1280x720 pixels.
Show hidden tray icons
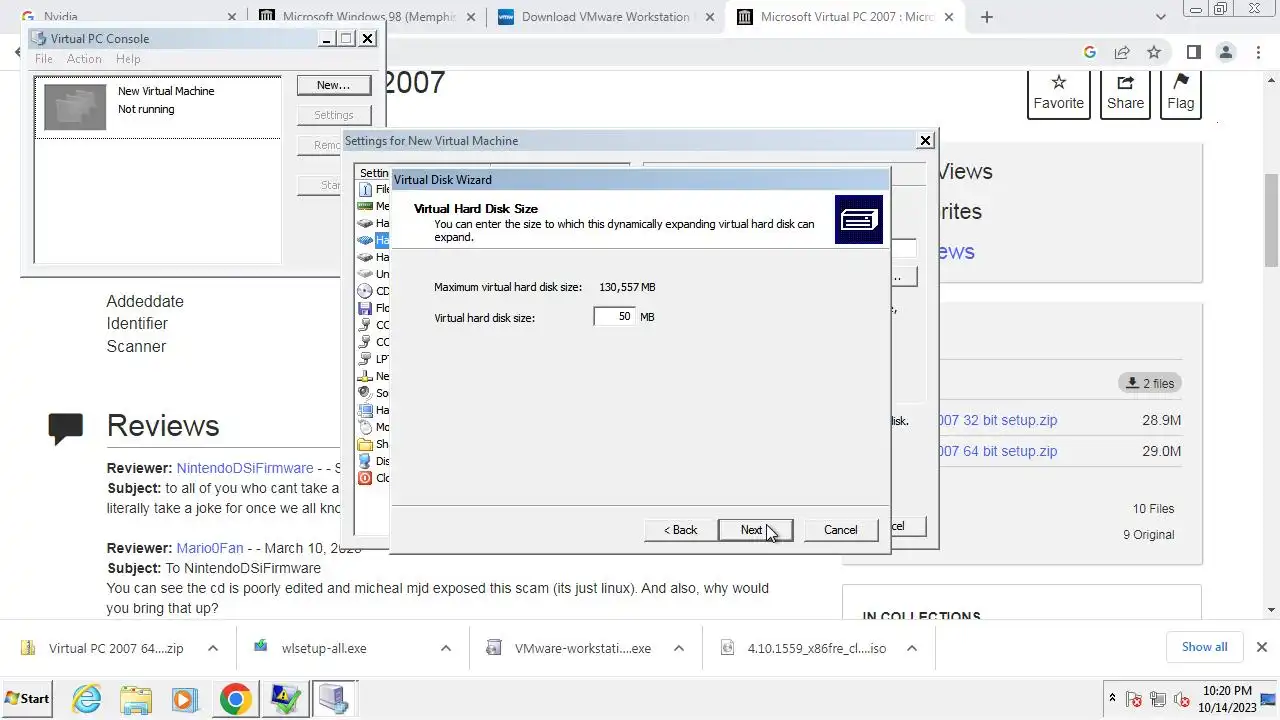(x=1112, y=698)
